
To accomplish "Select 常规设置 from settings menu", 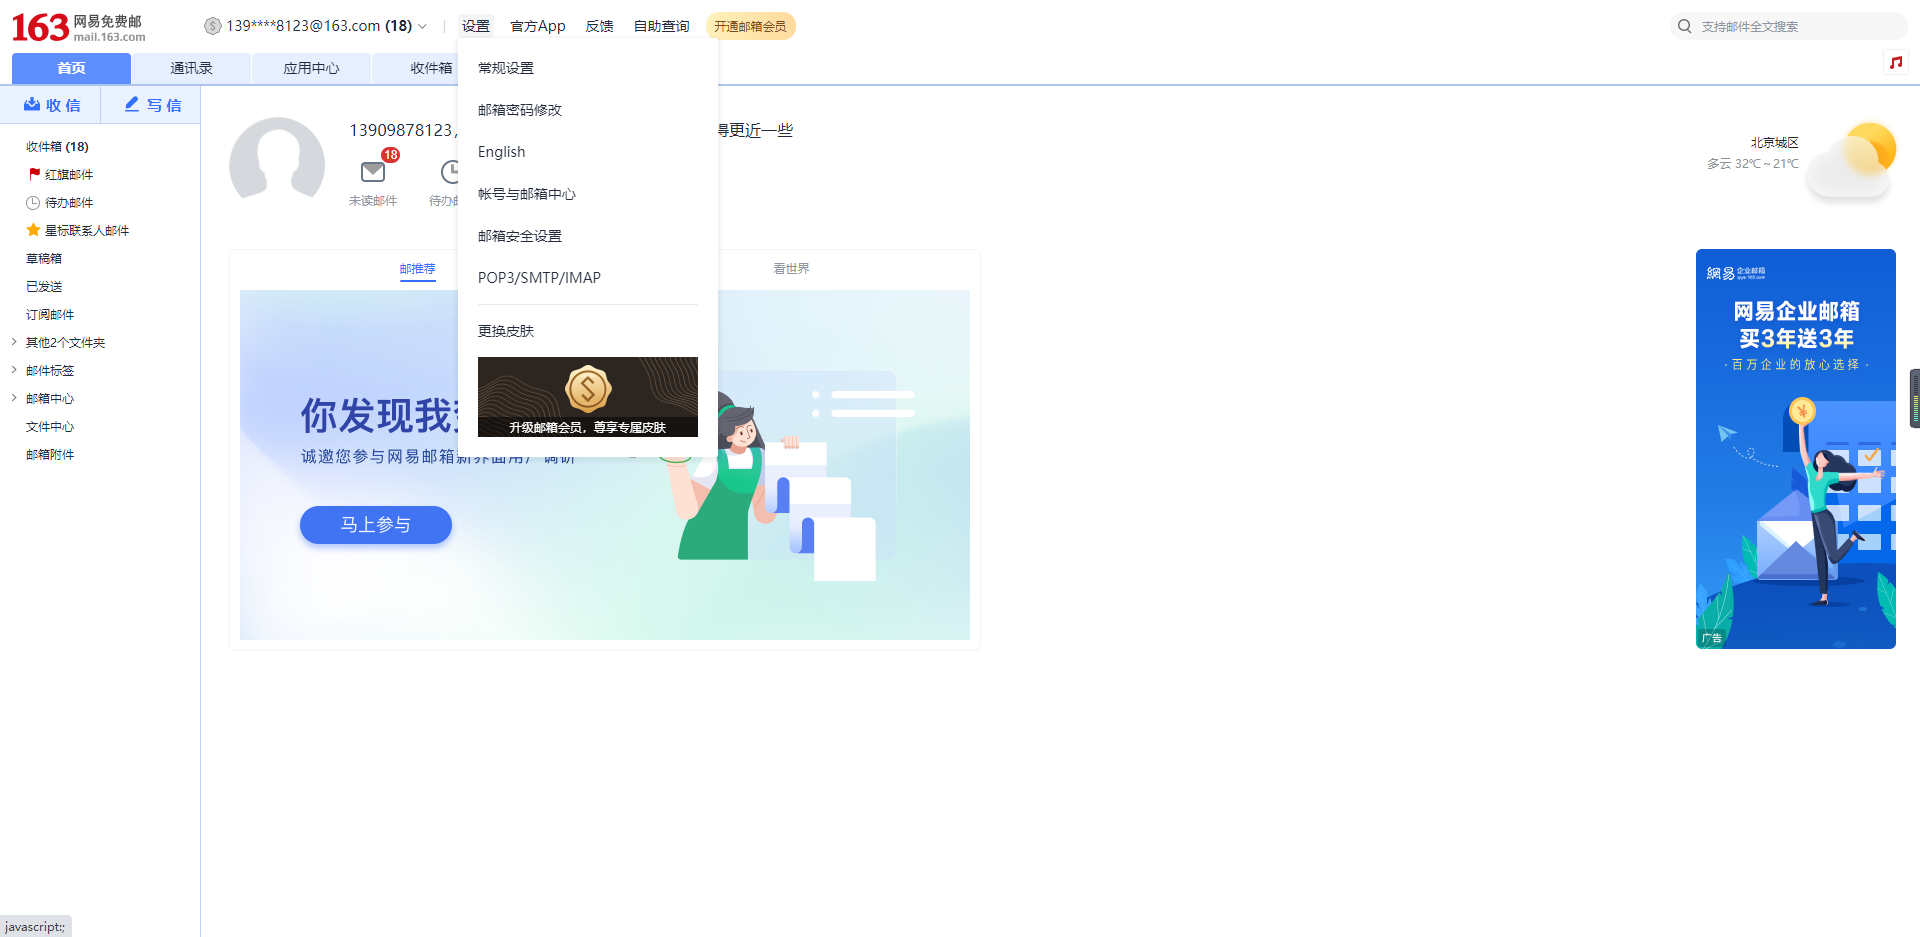I will [506, 68].
